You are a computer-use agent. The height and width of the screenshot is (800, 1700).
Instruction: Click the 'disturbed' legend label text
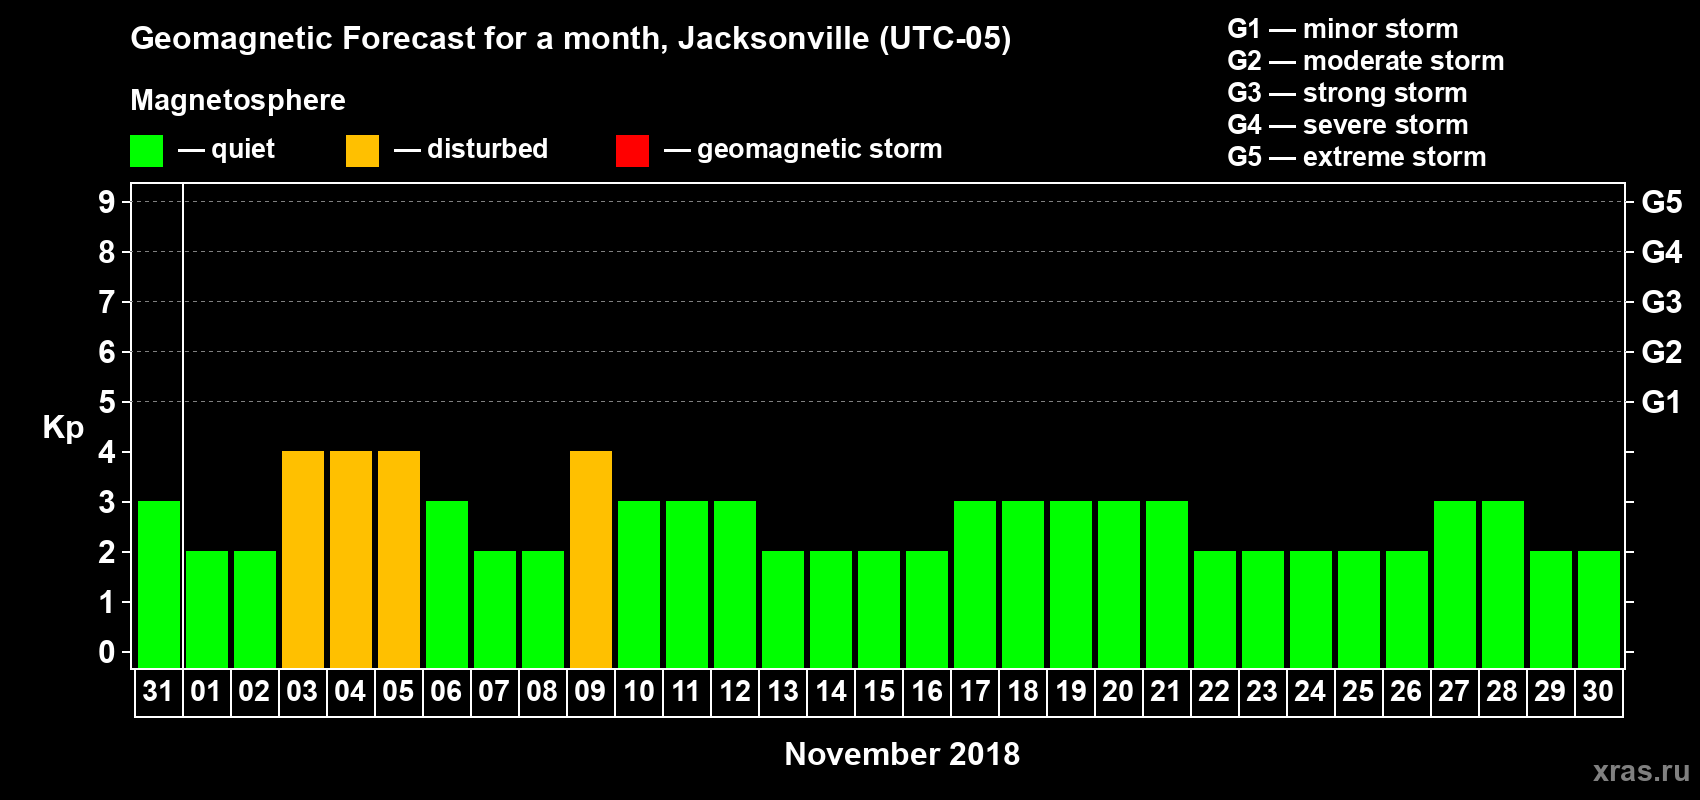pos(487,149)
